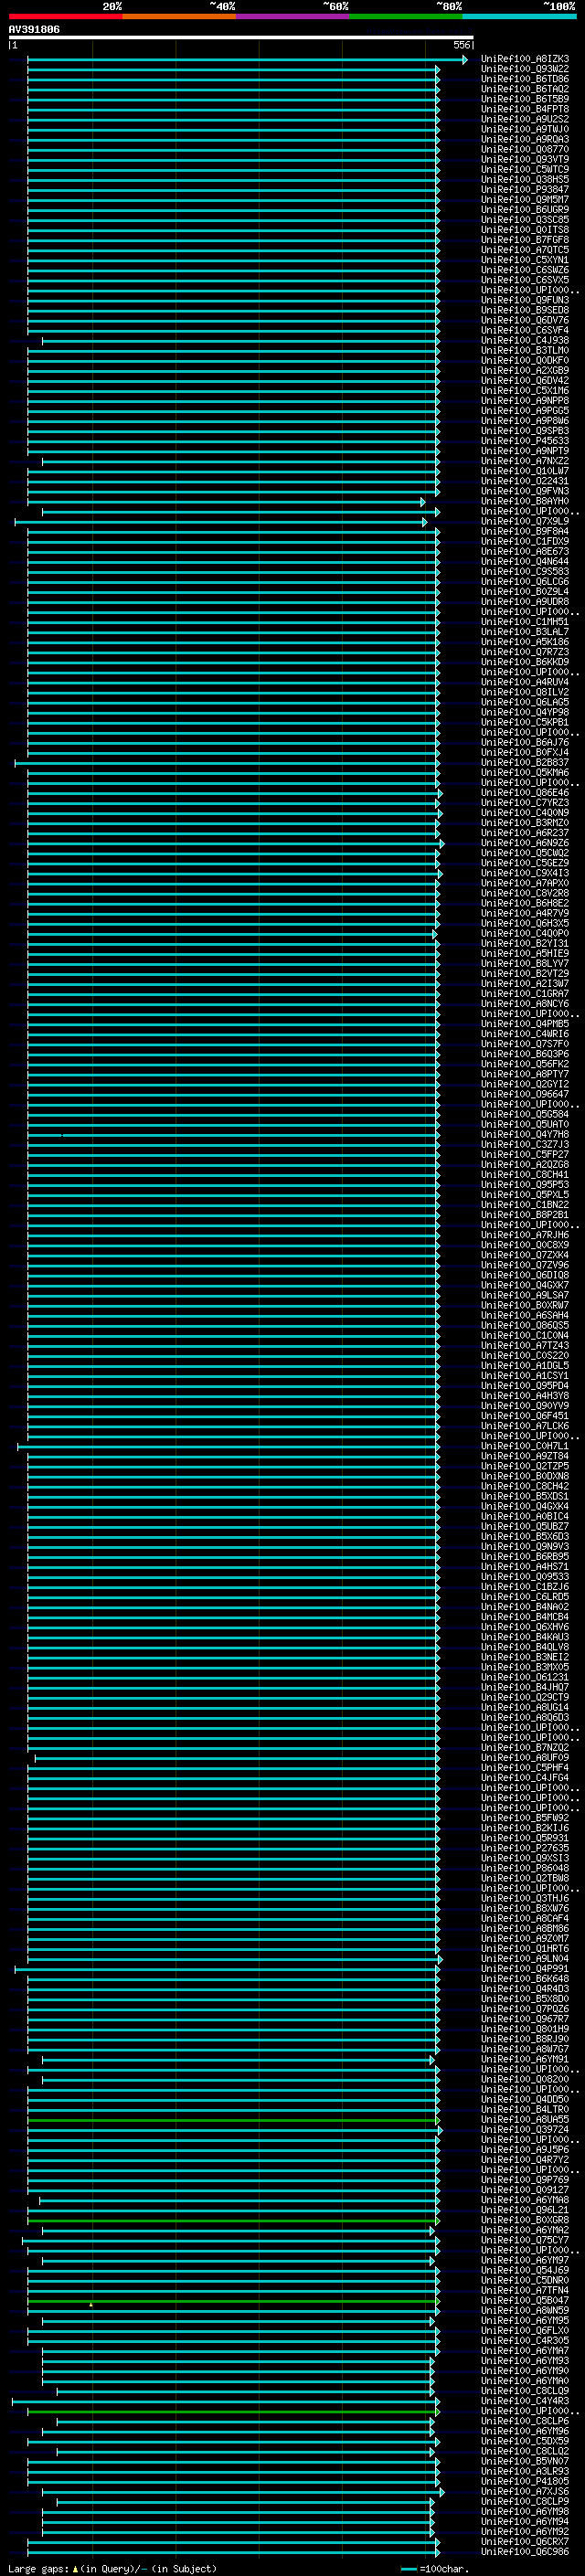The image size is (585, 2576).
Task: Select the UniRef100_C0H7L1 entry
Action: (525, 1446)
